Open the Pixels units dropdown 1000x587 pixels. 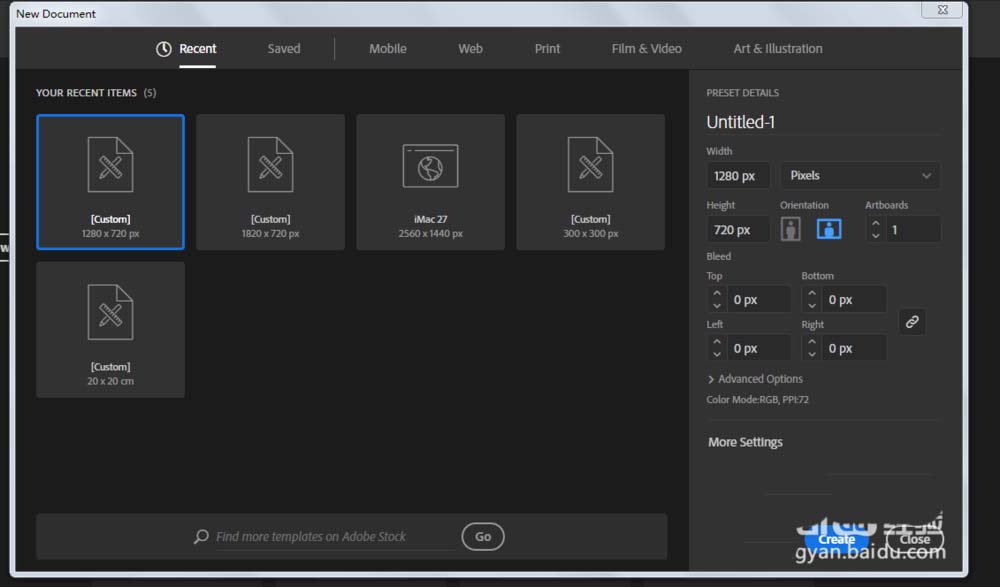(860, 176)
